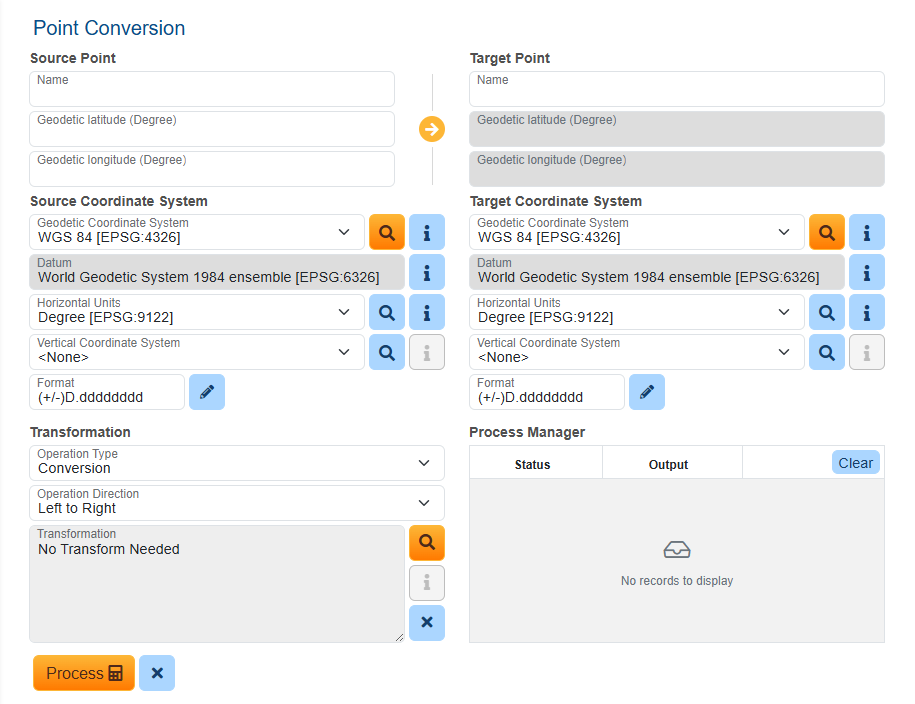Open the Operation Direction dropdown
915x704 pixels.
pyautogui.click(x=237, y=503)
